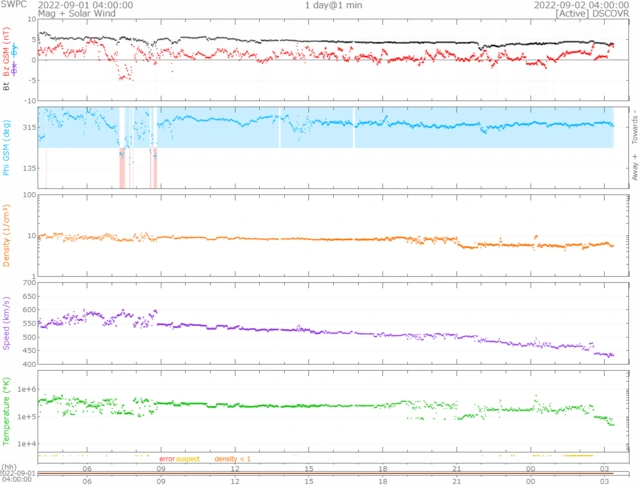The width and height of the screenshot is (640, 485).
Task: Toggle the Bt series label
Action: [7, 87]
